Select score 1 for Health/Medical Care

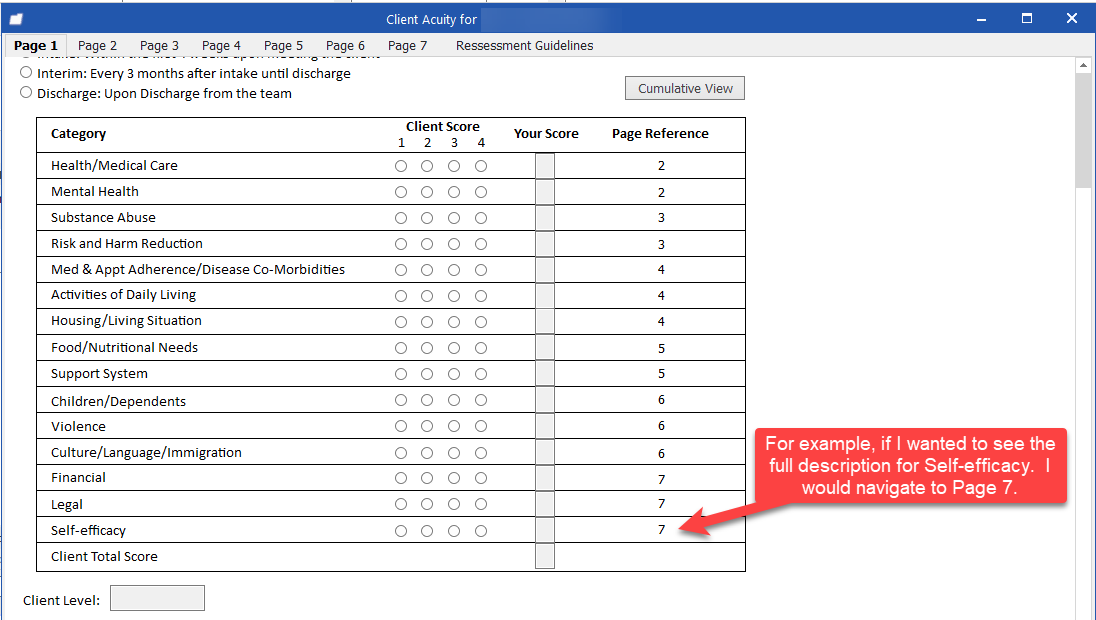click(x=401, y=166)
